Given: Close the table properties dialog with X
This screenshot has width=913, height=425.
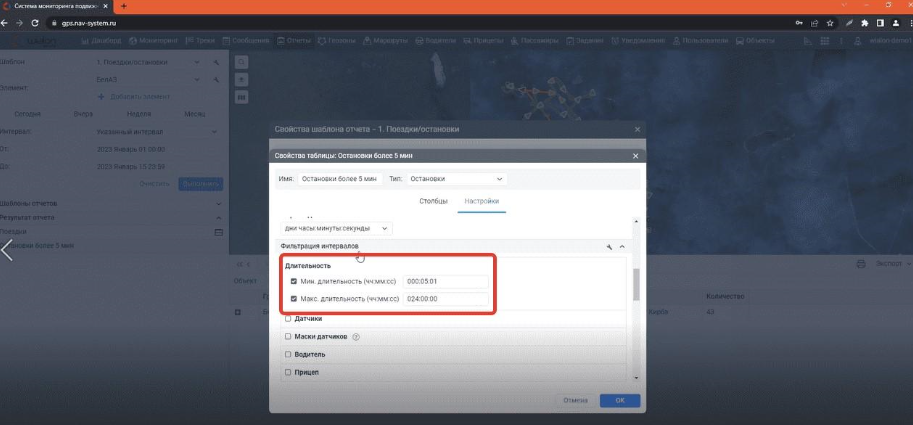Looking at the screenshot, I should [635, 156].
